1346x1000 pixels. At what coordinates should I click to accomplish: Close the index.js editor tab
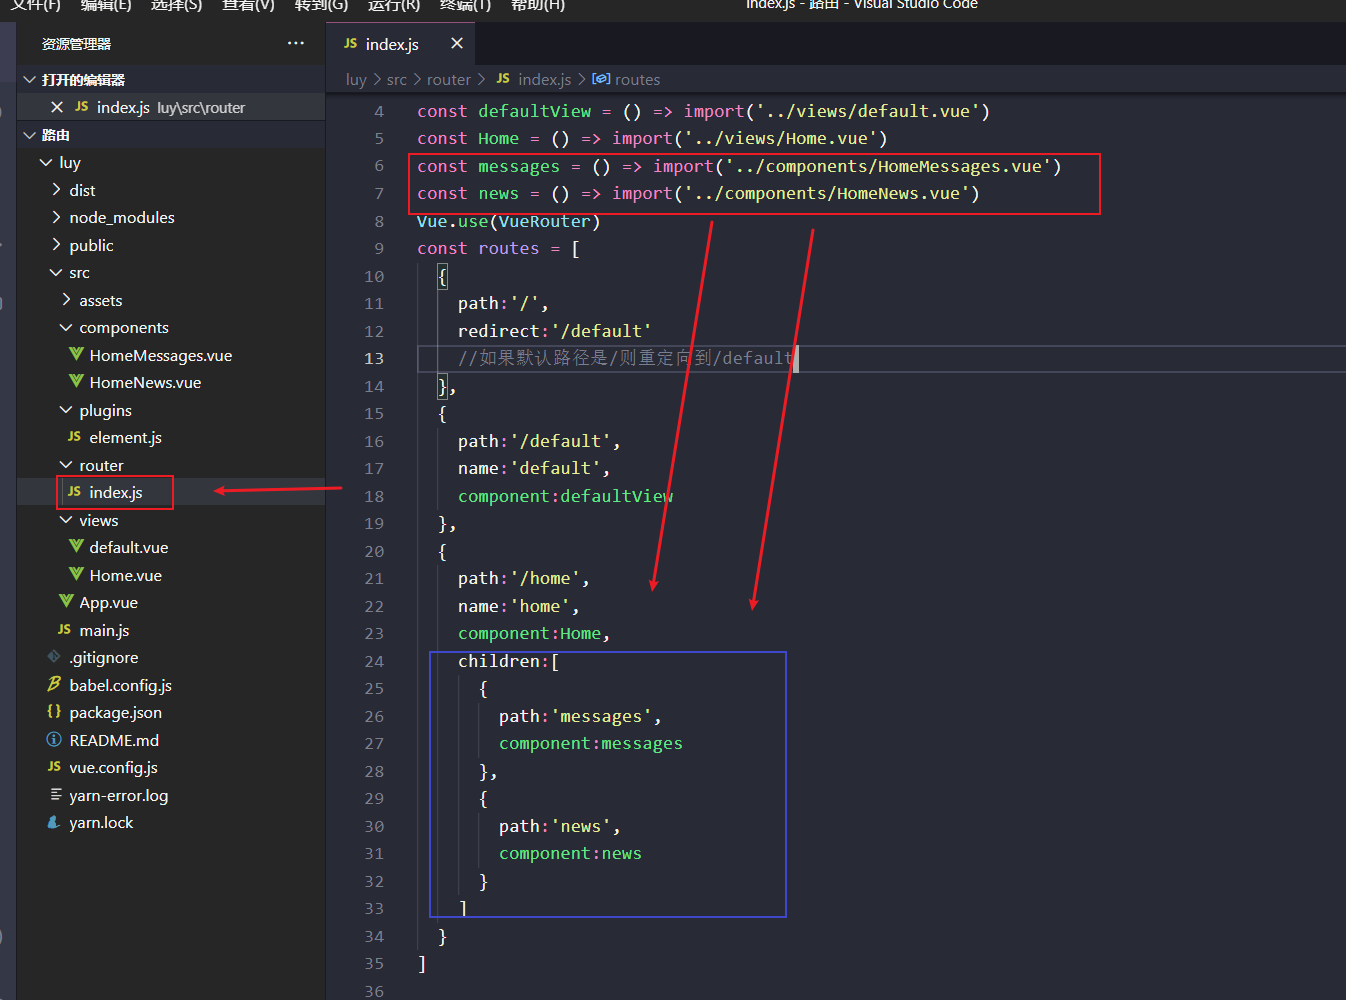pos(457,44)
